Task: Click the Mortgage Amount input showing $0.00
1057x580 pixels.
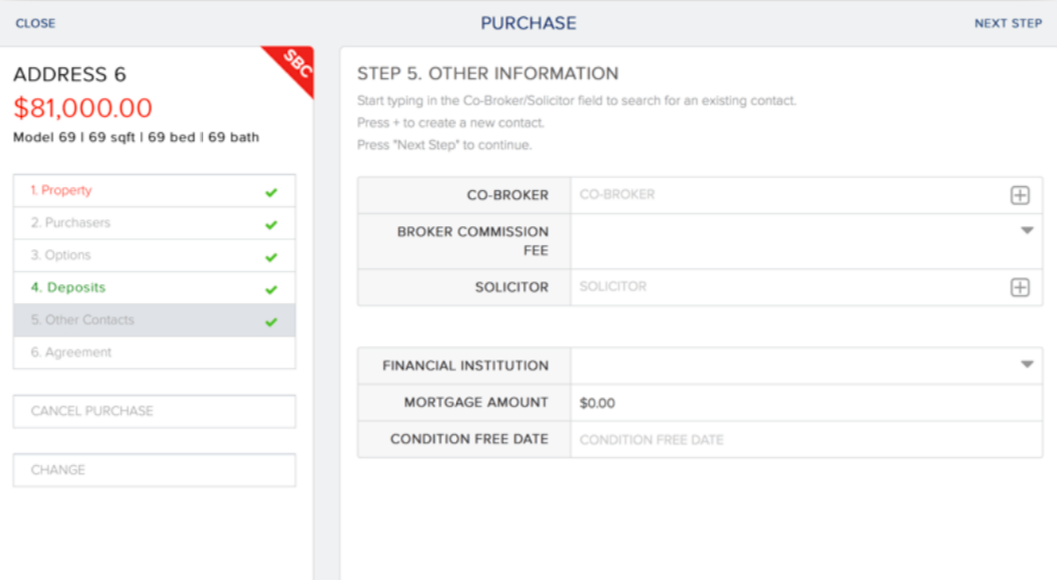Action: pos(700,402)
